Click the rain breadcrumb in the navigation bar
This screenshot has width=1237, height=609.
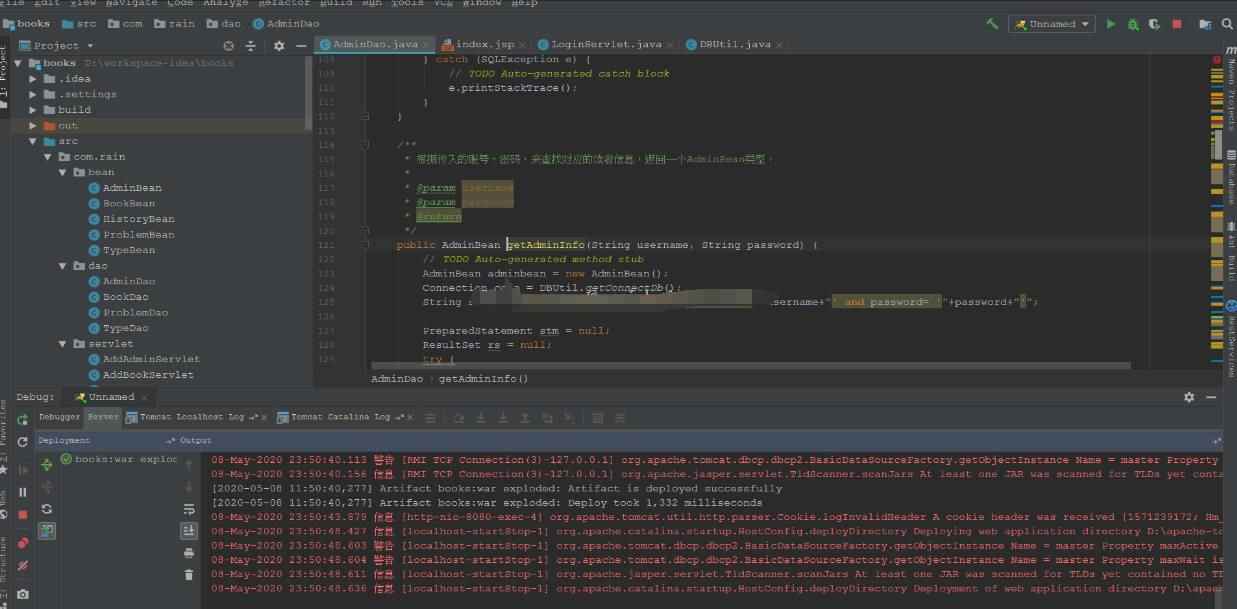click(x=175, y=23)
